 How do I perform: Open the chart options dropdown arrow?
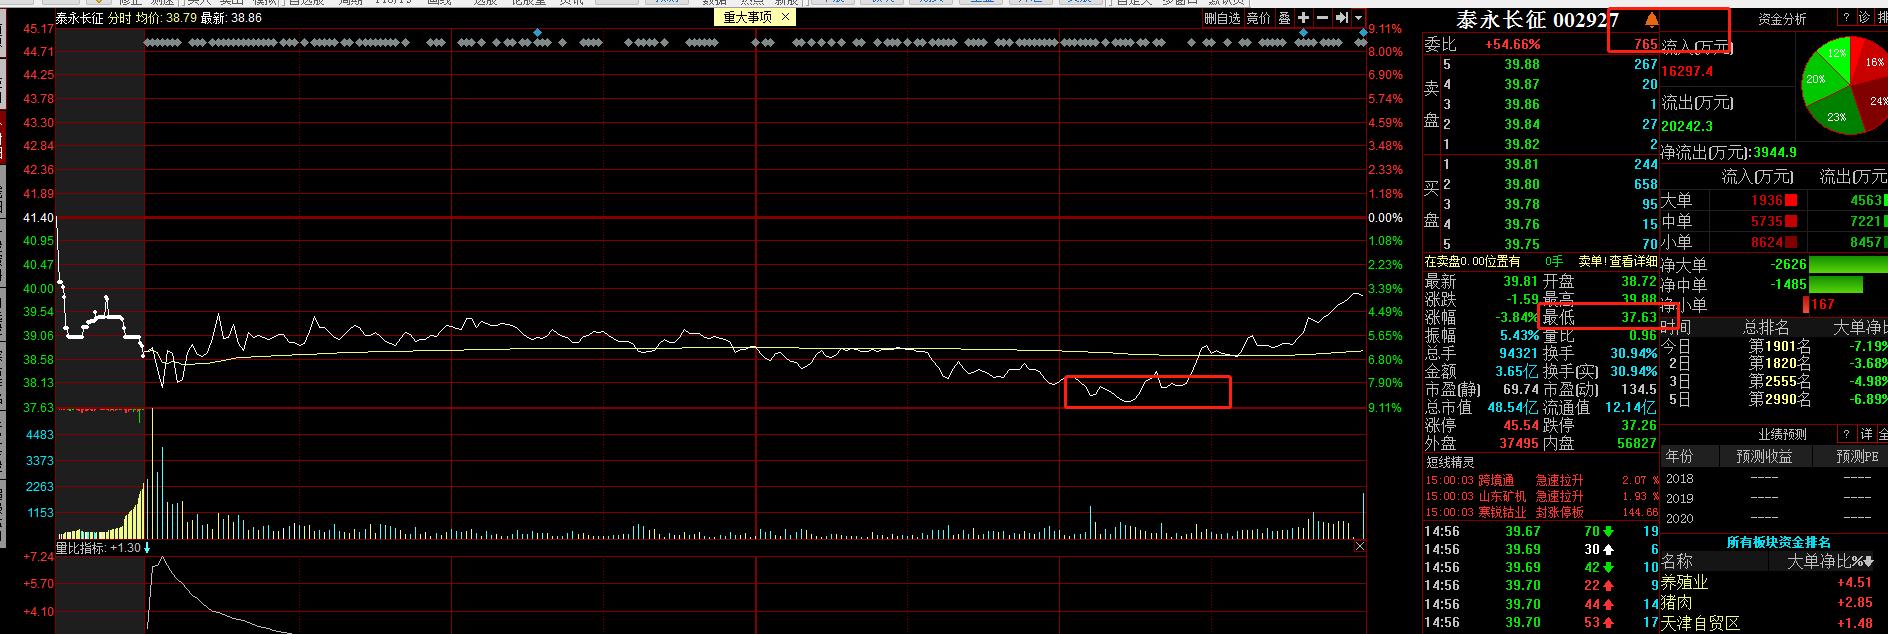1358,18
